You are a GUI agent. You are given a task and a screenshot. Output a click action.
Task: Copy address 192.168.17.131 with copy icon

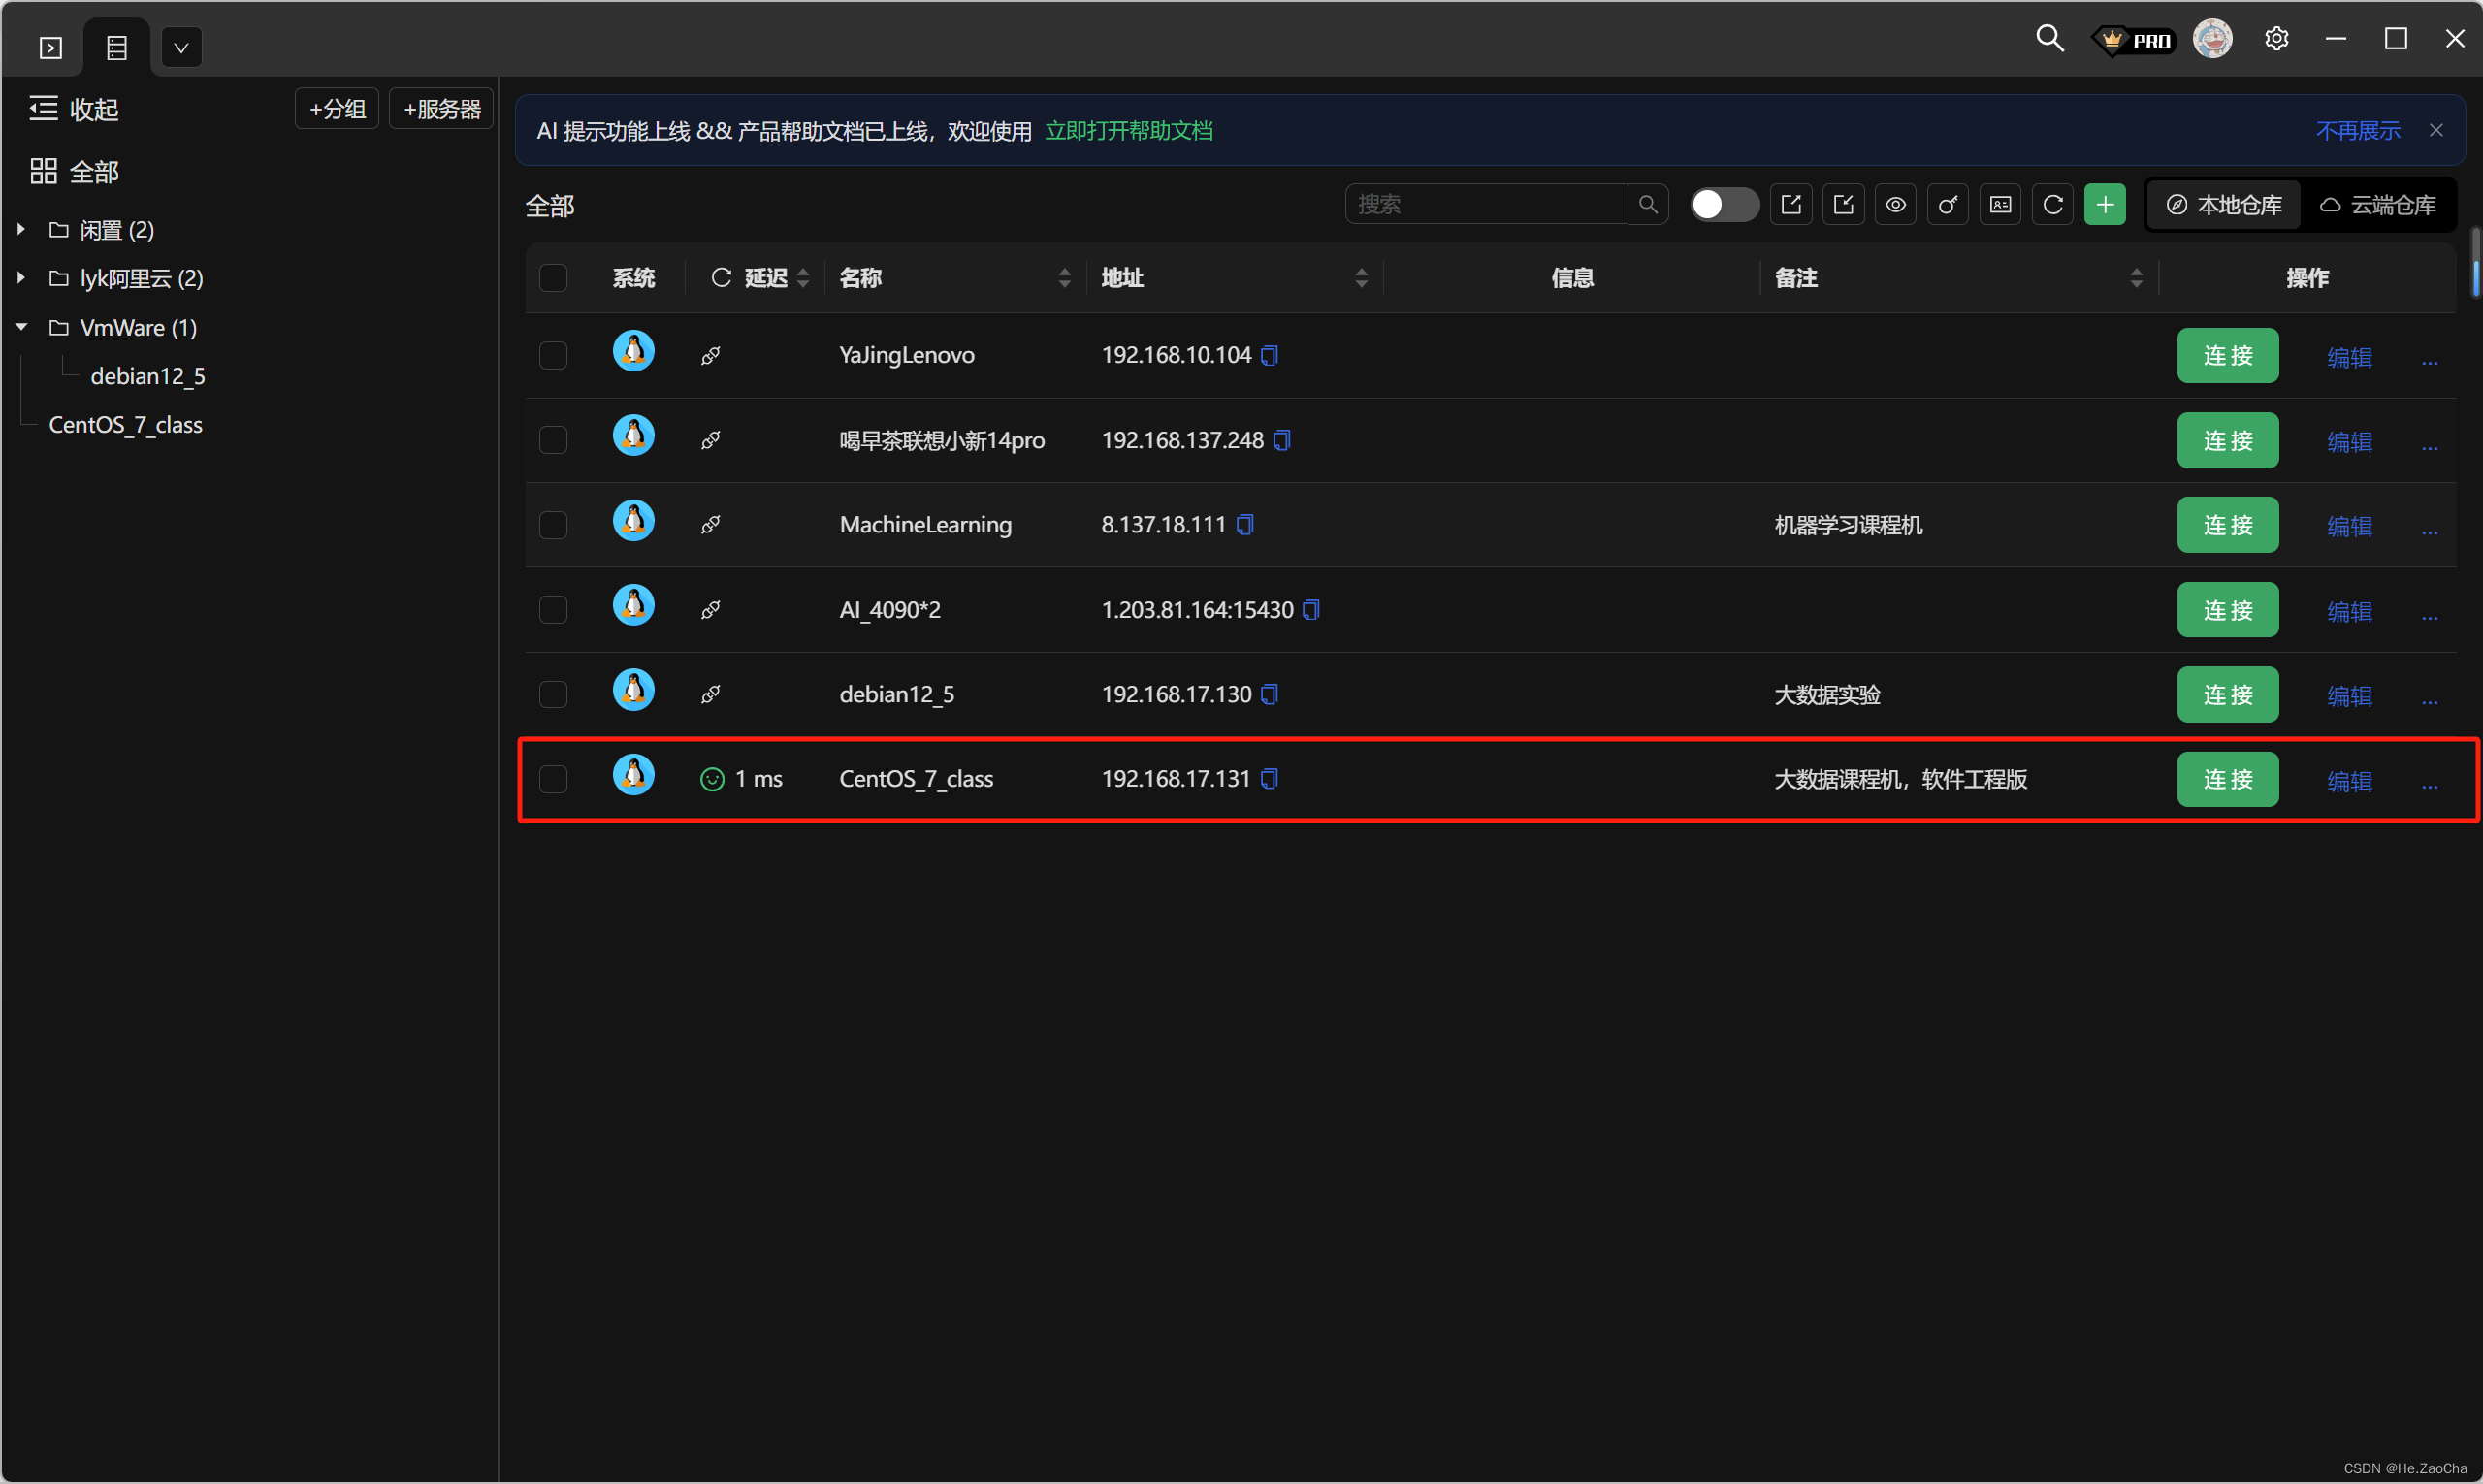coord(1269,778)
